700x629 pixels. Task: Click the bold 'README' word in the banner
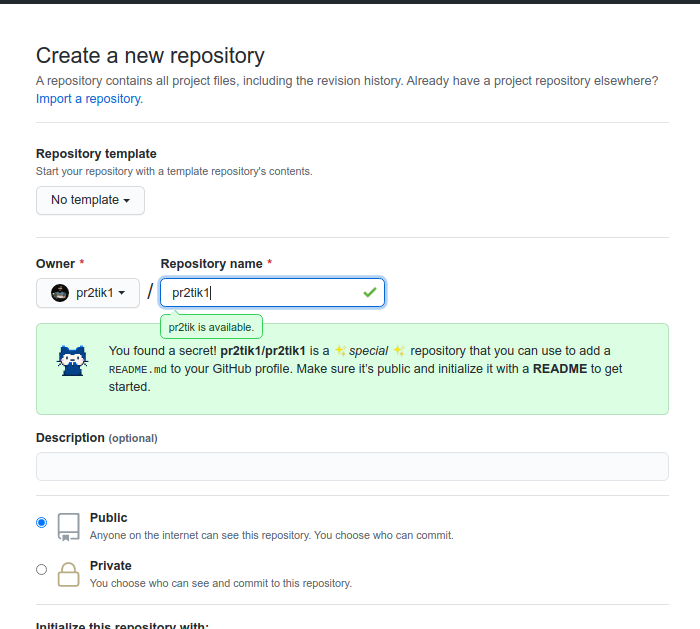click(560, 369)
